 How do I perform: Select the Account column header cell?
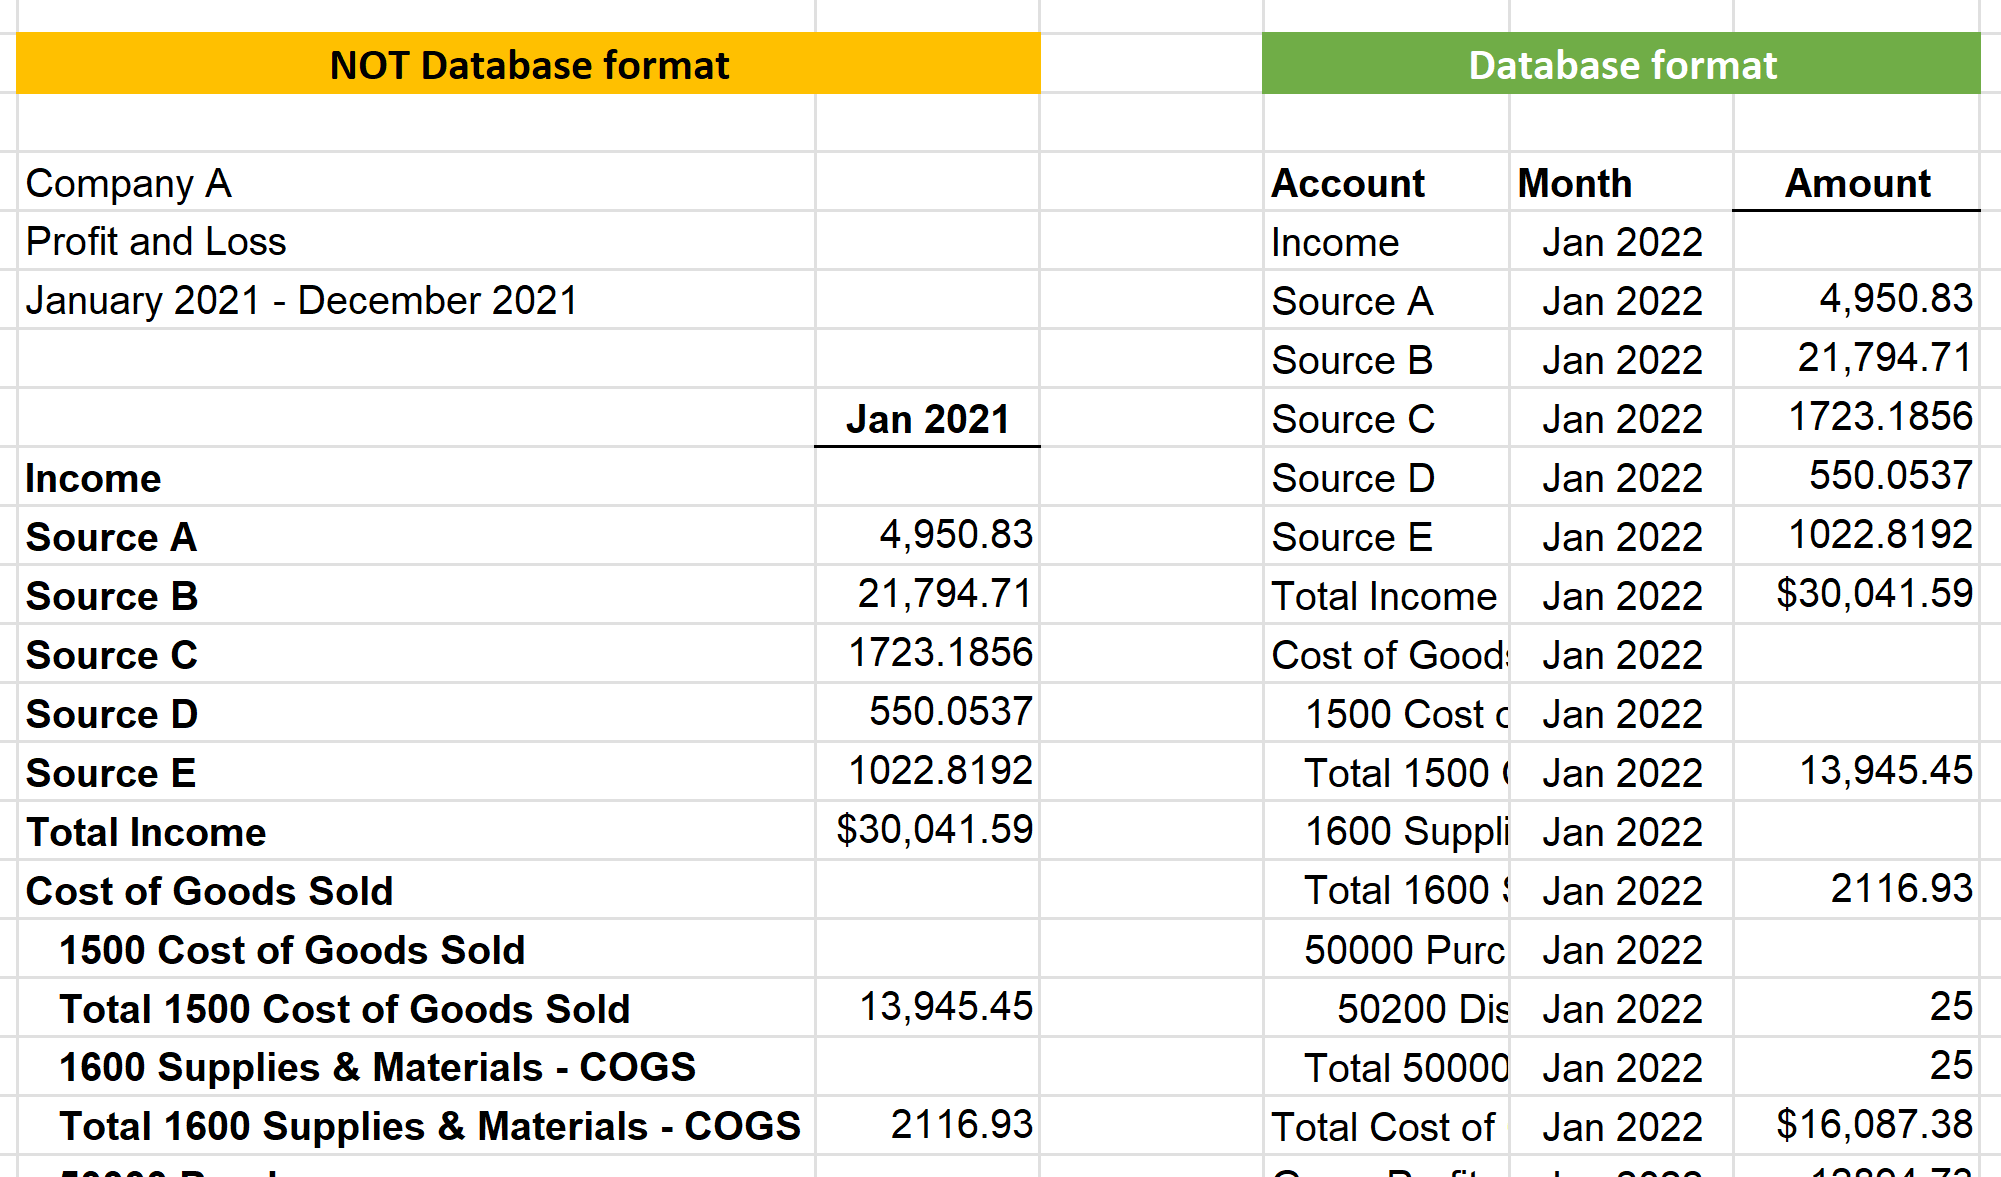click(1347, 183)
